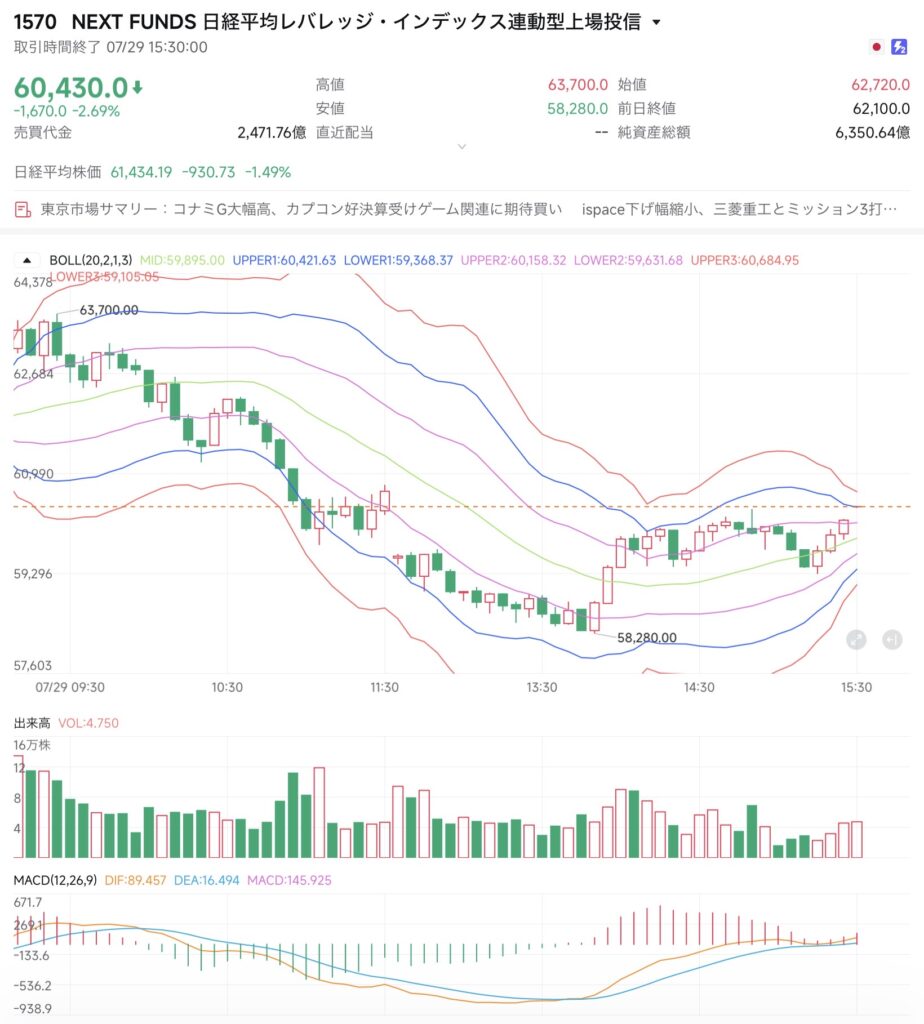Click the UPPER2:60,158.32 value
The width and height of the screenshot is (924, 1024).
point(513,260)
